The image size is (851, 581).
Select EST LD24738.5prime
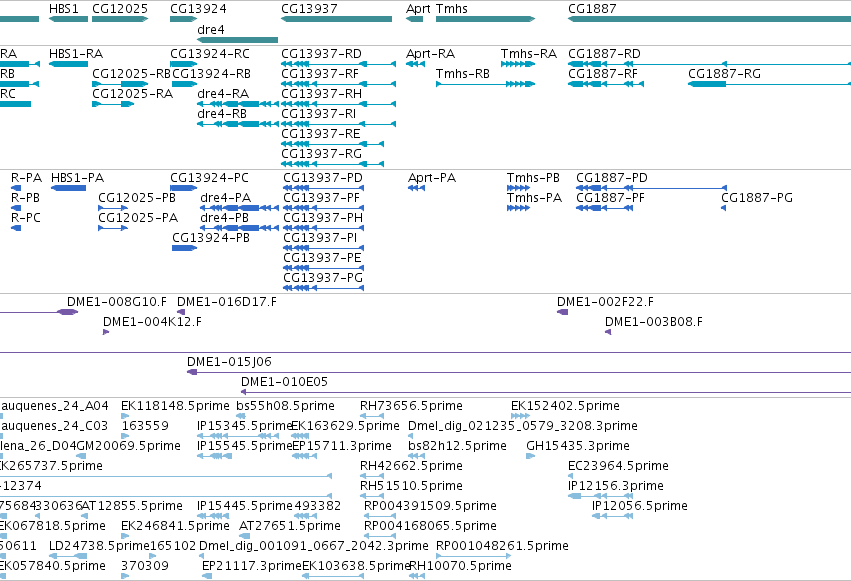click(68, 556)
